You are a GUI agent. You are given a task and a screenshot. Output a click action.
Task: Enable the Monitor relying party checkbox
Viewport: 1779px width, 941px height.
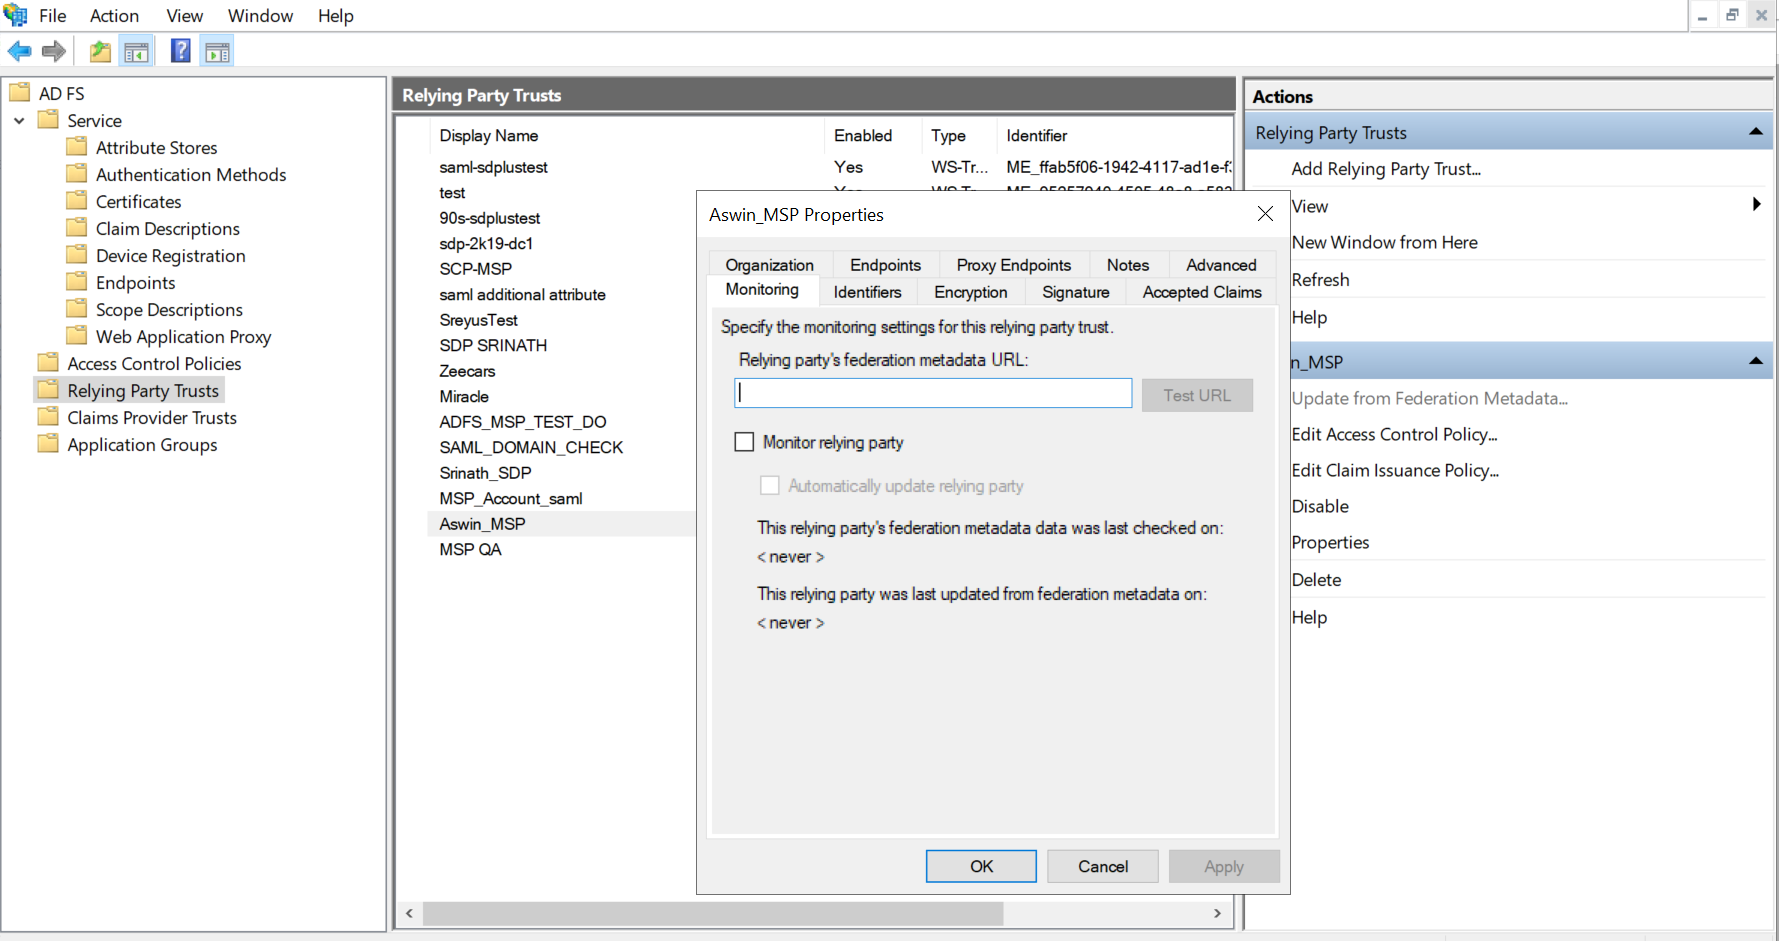click(744, 442)
